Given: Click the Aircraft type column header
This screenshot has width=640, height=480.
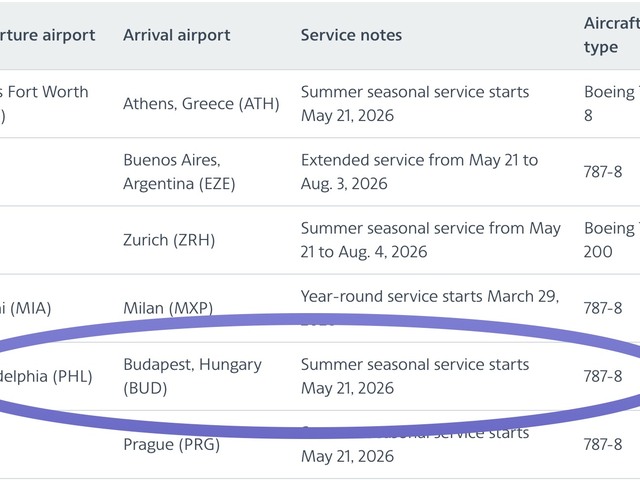Looking at the screenshot, I should tap(611, 35).
